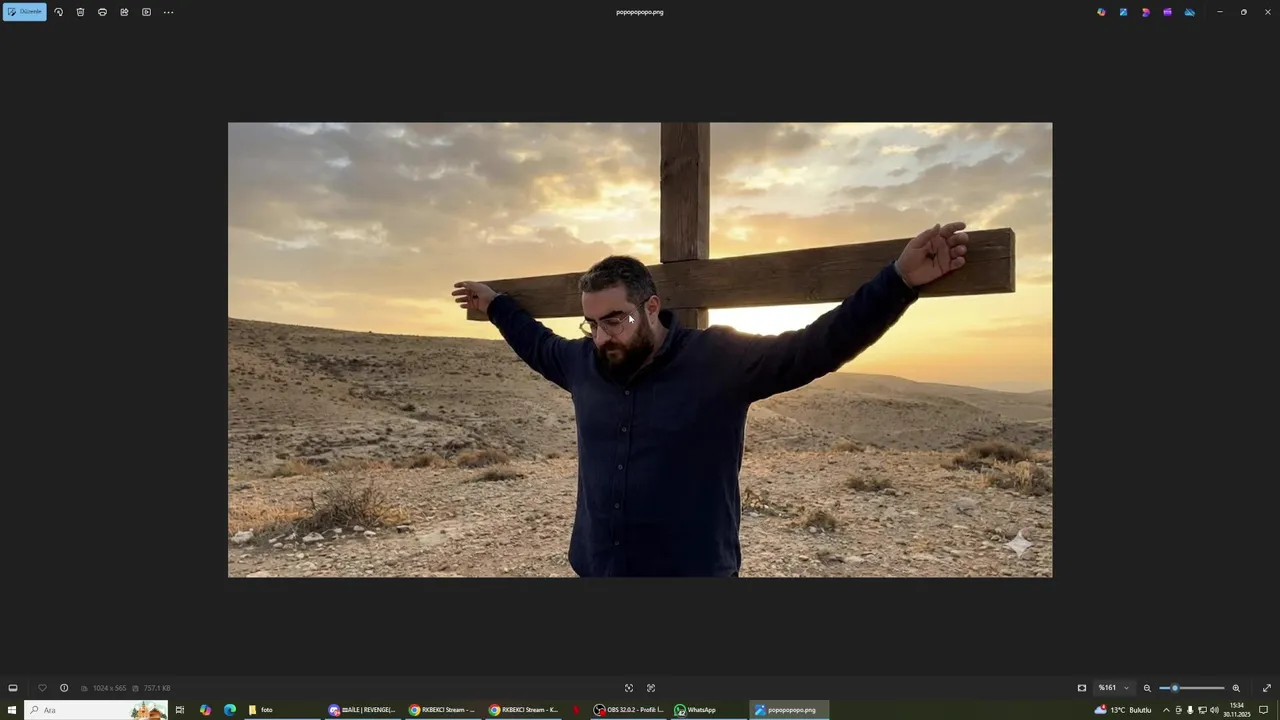Screen dimensions: 1280x720
Task: Rotate the image with the rotate icon
Action: coord(58,12)
